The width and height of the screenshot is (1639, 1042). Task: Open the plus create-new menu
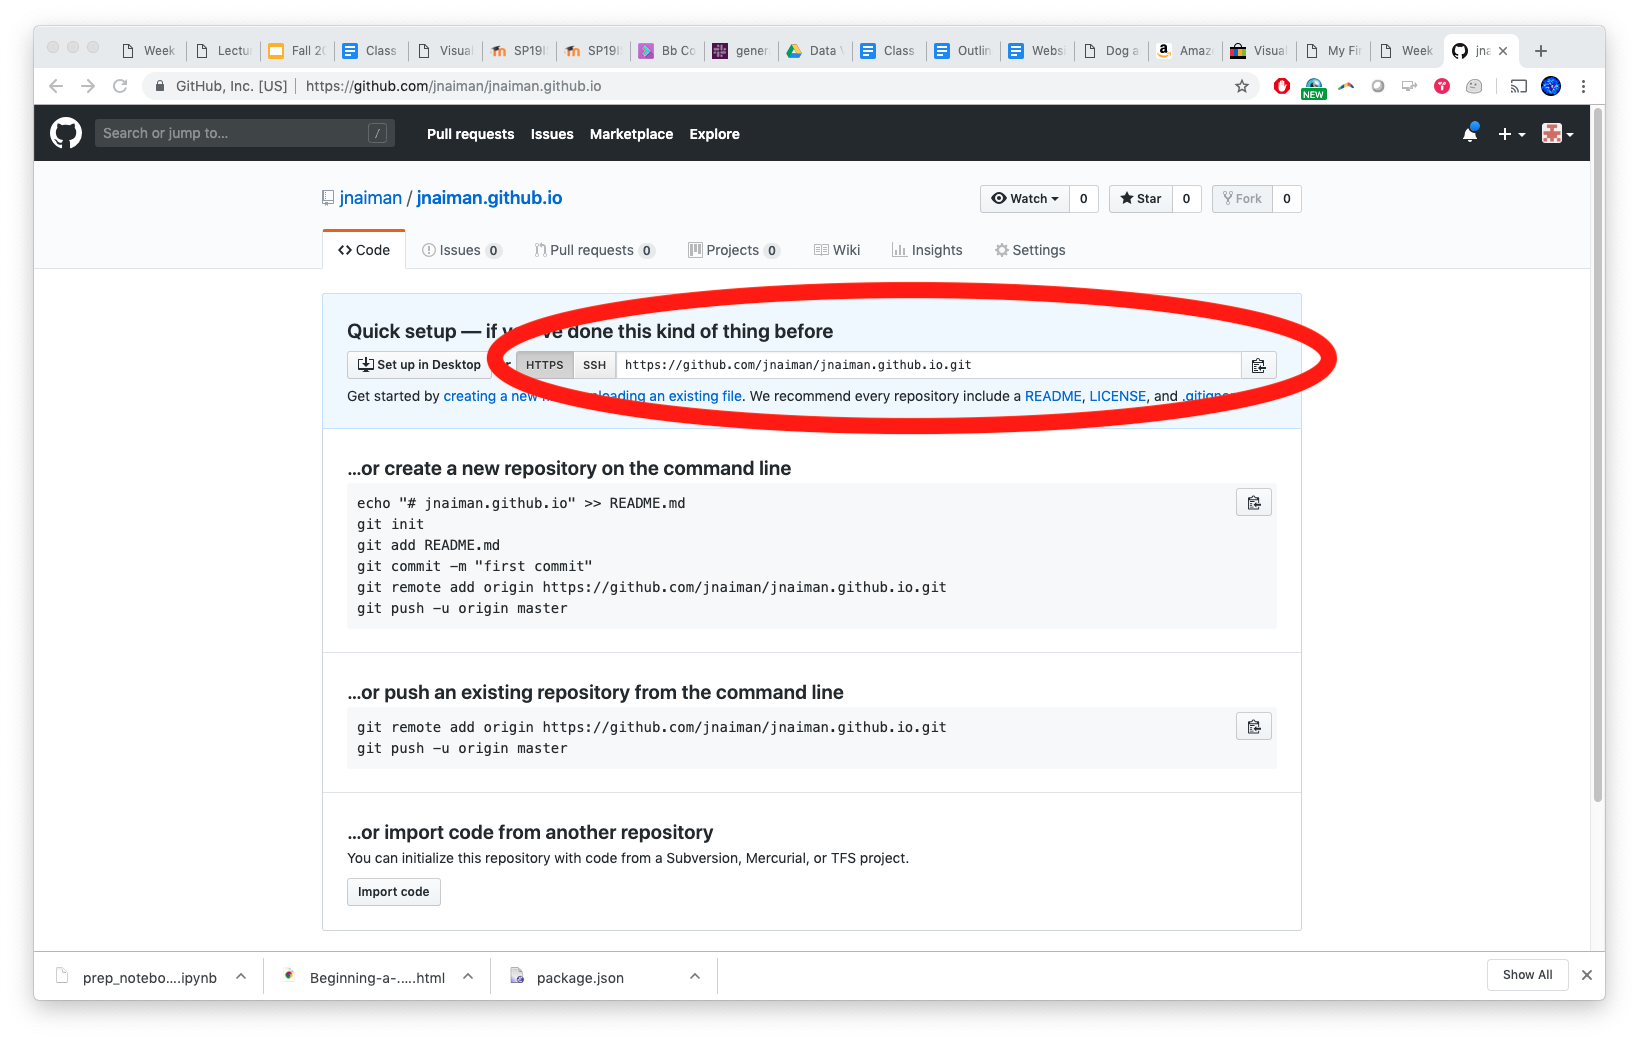[x=1511, y=134]
